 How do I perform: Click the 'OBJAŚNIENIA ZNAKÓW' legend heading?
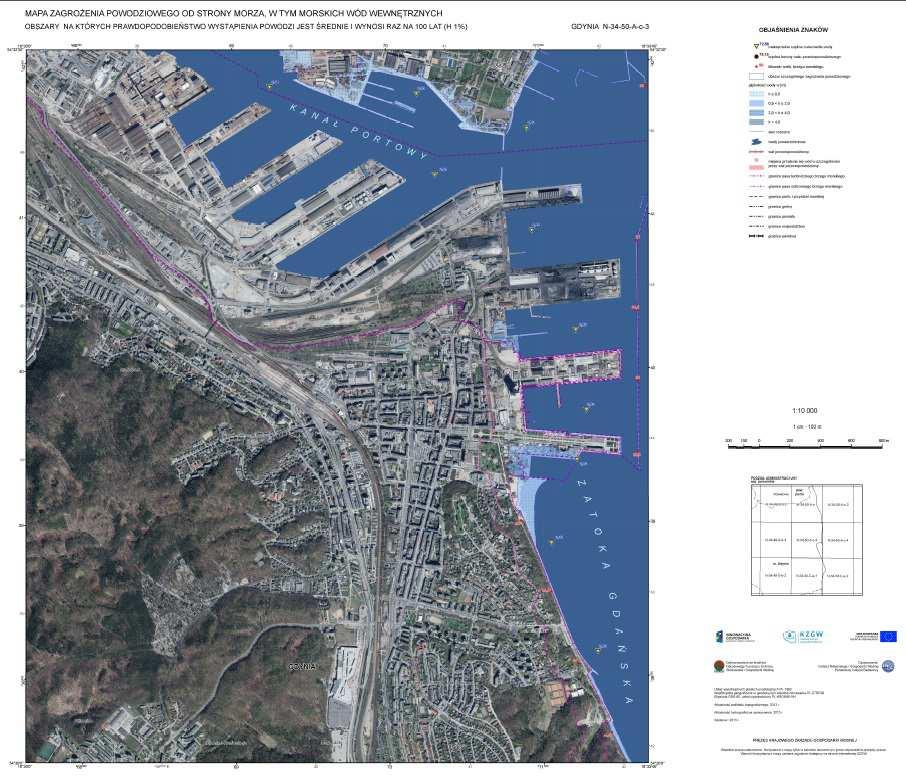[793, 30]
